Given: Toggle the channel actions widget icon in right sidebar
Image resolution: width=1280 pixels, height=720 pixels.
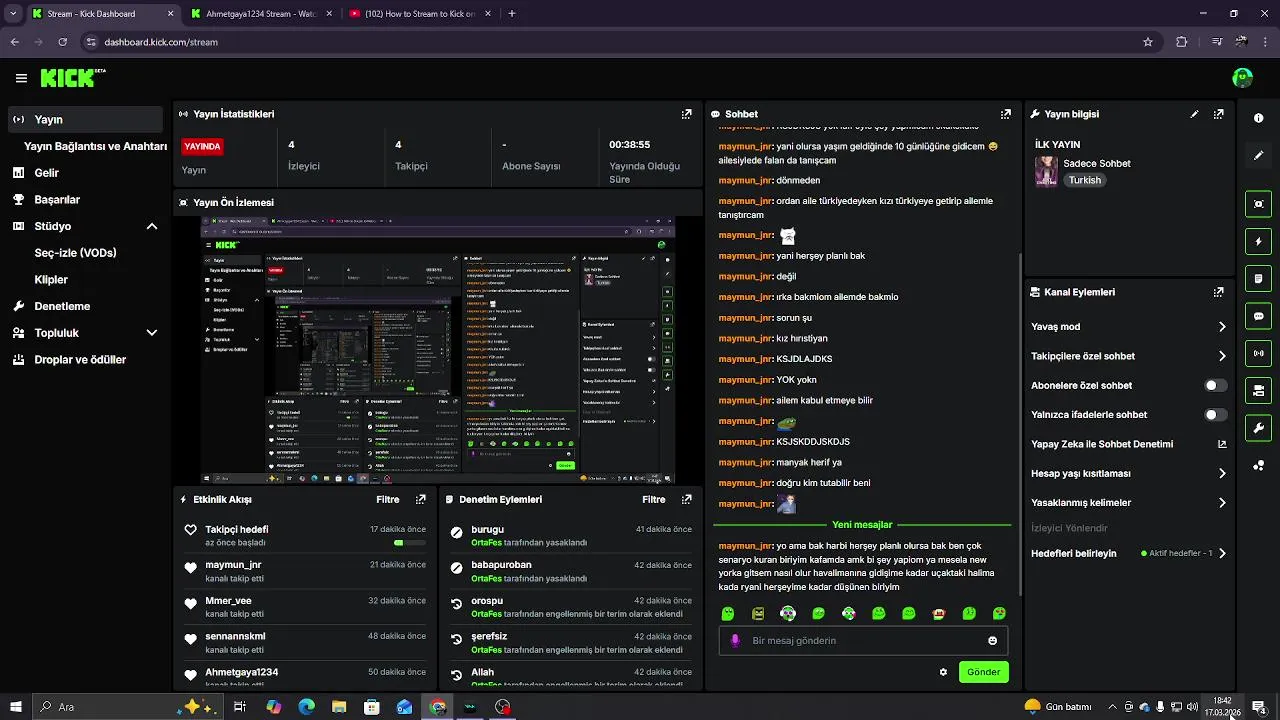Looking at the screenshot, I should pyautogui.click(x=1258, y=390).
